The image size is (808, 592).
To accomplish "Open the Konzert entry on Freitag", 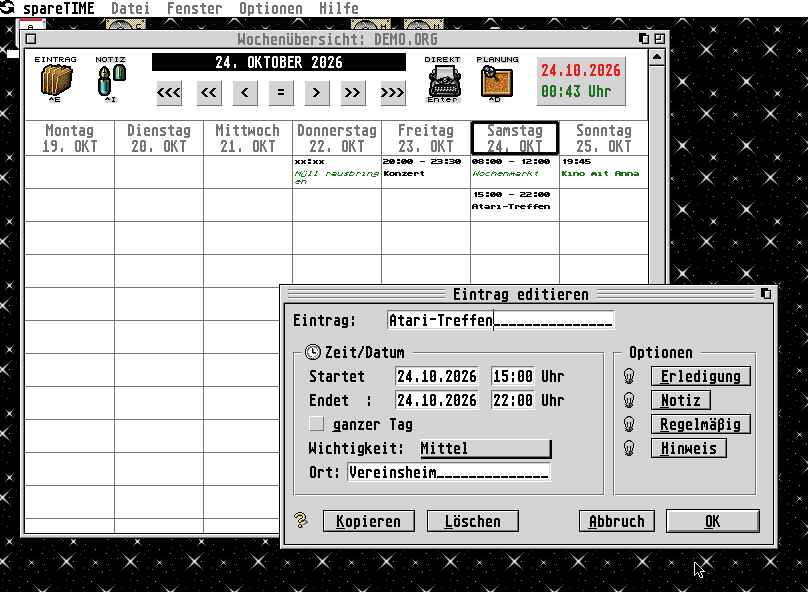I will coord(426,172).
